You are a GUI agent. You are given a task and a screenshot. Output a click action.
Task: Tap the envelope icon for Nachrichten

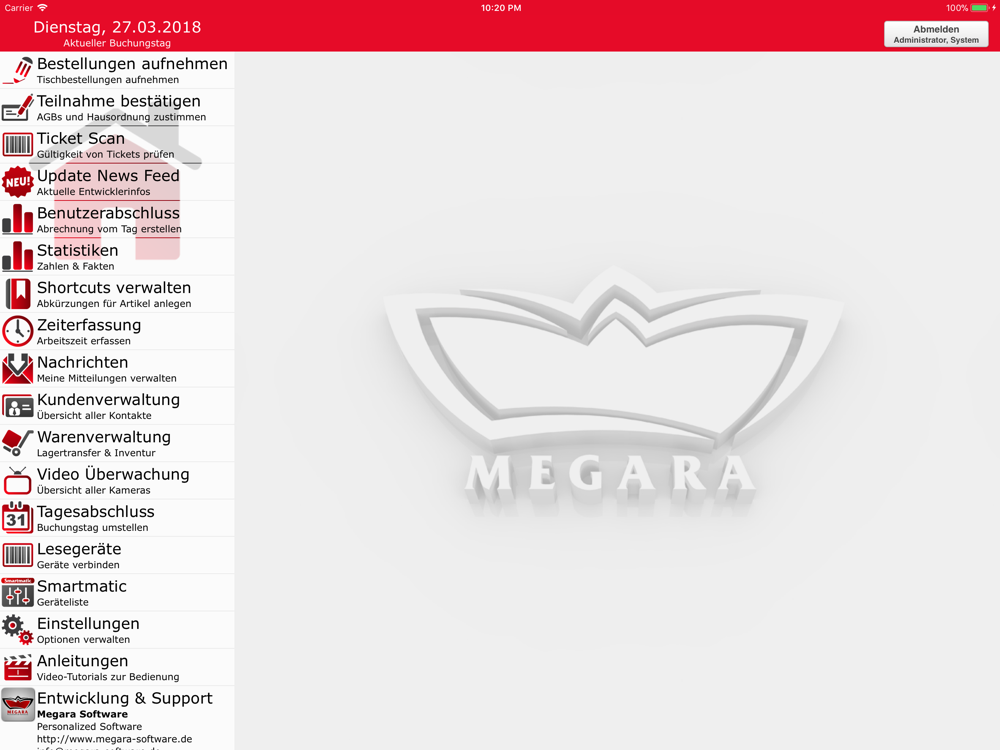[x=17, y=369]
